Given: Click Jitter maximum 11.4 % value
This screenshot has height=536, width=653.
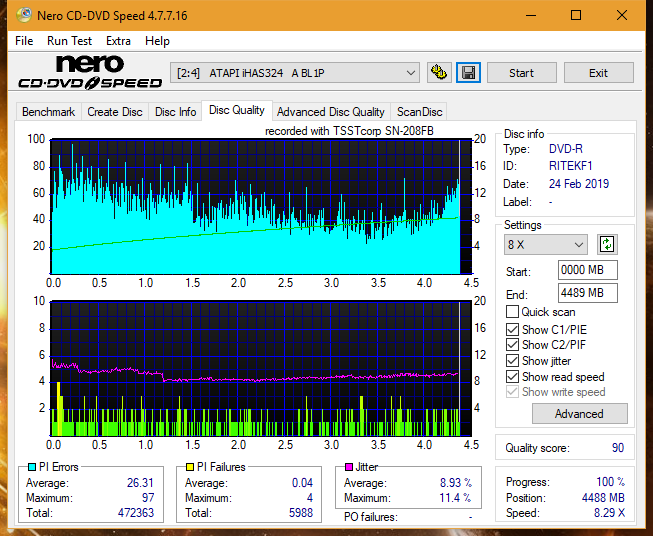Looking at the screenshot, I should (x=455, y=498).
